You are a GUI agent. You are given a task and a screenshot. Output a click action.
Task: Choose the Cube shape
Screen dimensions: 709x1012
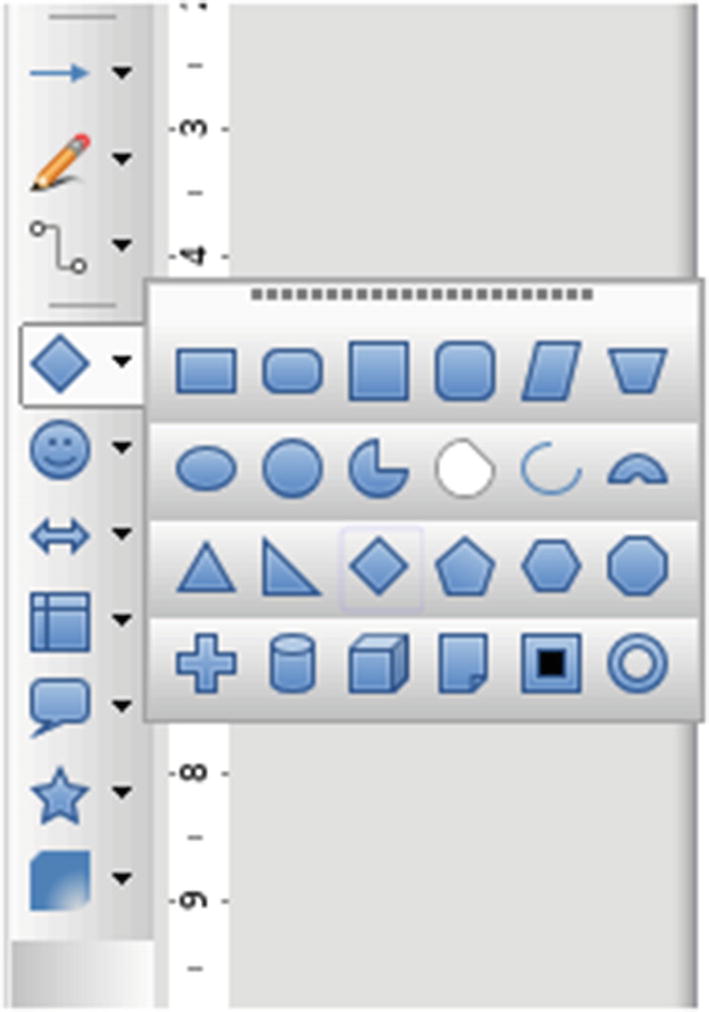(379, 663)
